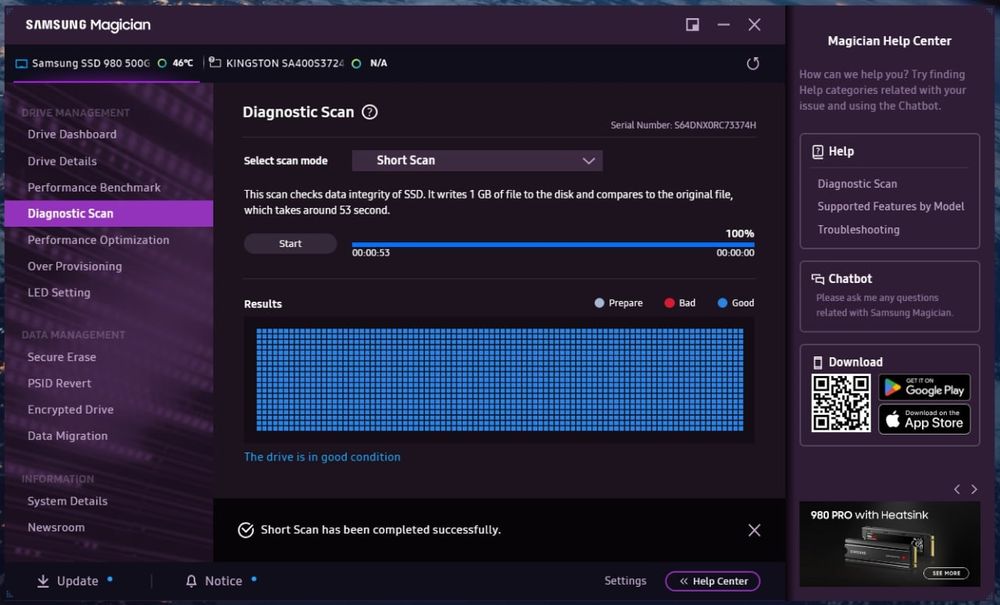Collapse the Help Center panel button
The image size is (1000, 605).
[x=712, y=581]
